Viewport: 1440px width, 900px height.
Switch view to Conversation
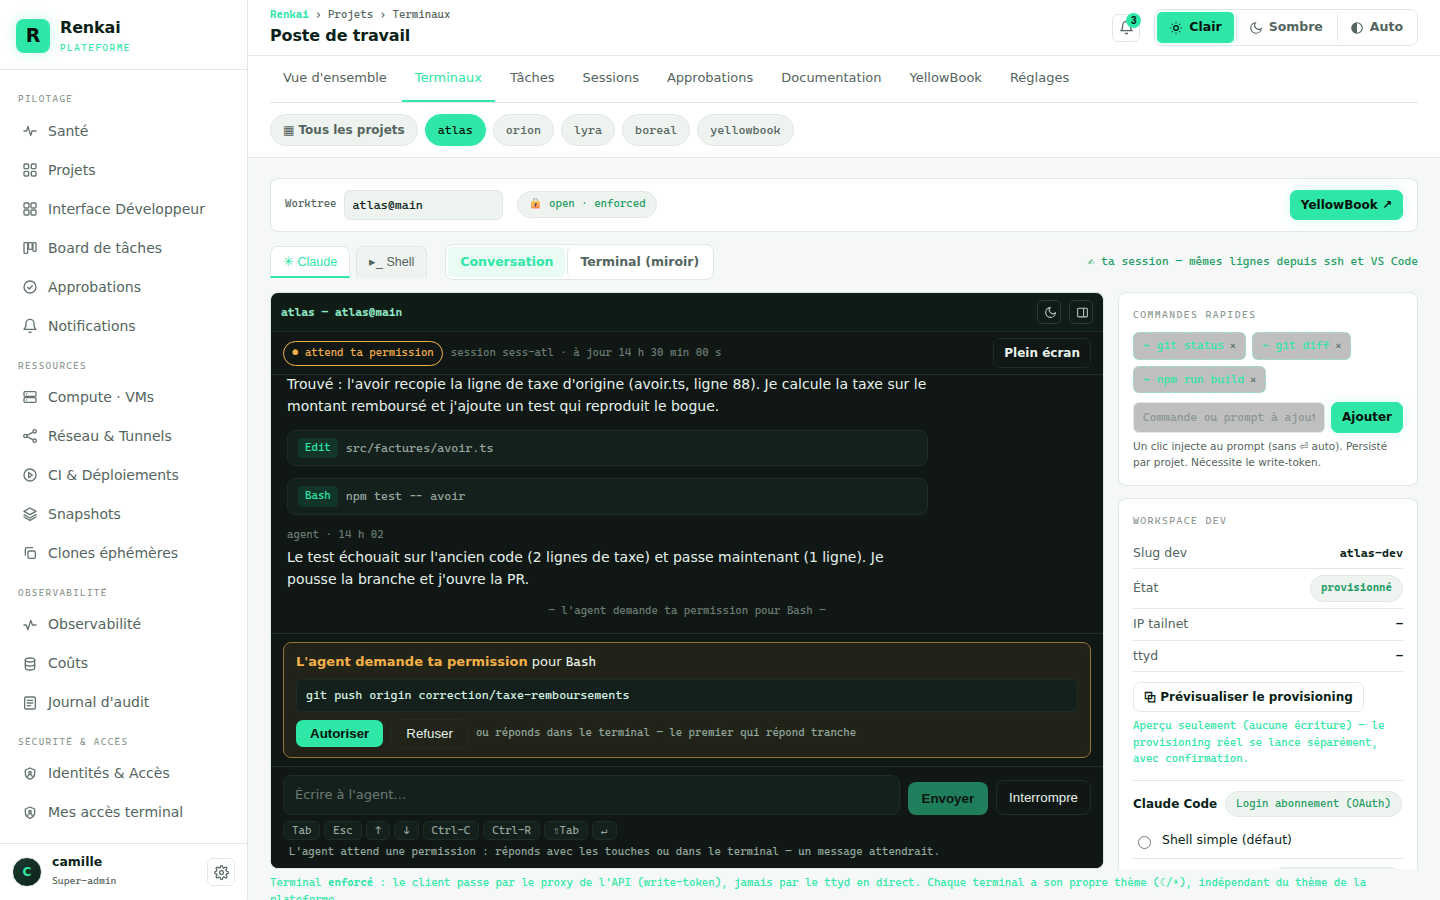click(506, 262)
